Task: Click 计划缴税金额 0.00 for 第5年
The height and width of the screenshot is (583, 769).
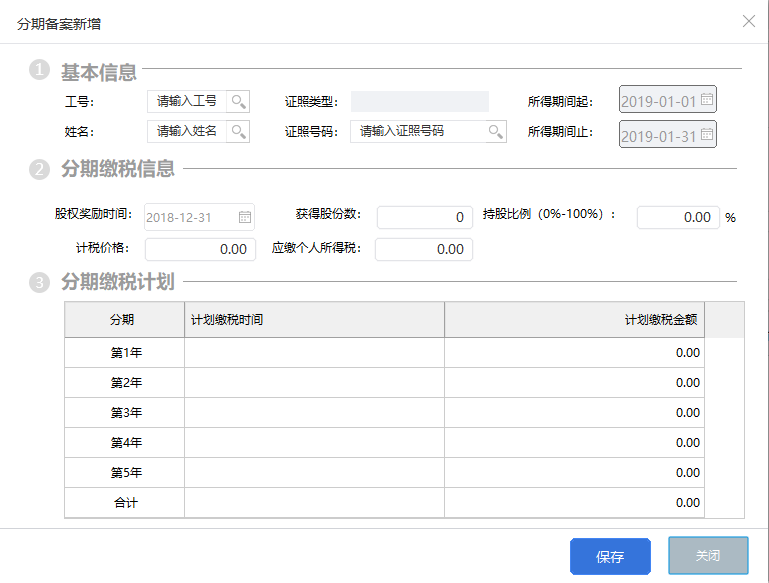Action: (574, 472)
